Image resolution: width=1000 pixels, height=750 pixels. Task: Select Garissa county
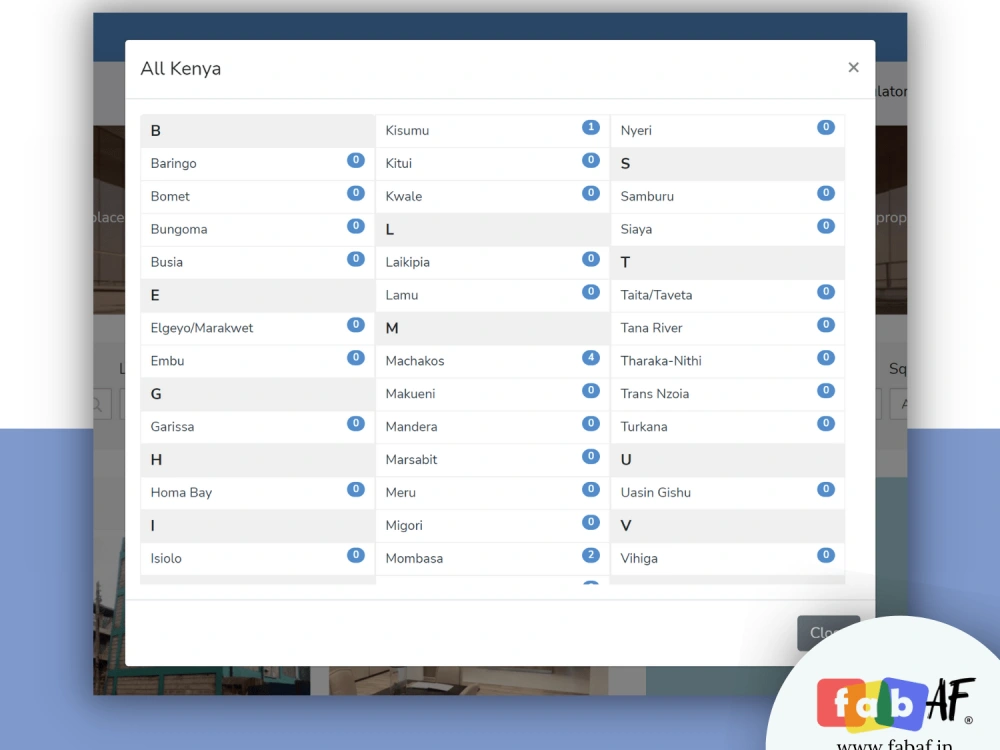pyautogui.click(x=258, y=427)
